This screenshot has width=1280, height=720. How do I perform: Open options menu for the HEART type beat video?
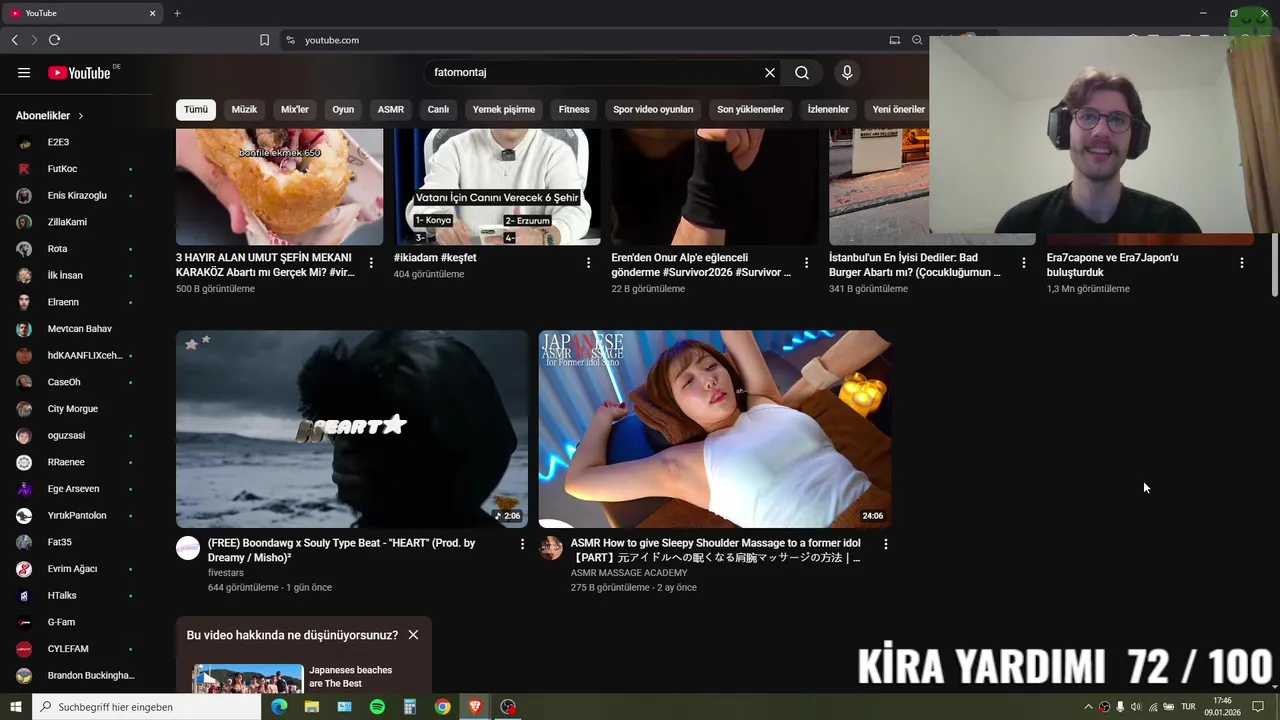(x=522, y=544)
